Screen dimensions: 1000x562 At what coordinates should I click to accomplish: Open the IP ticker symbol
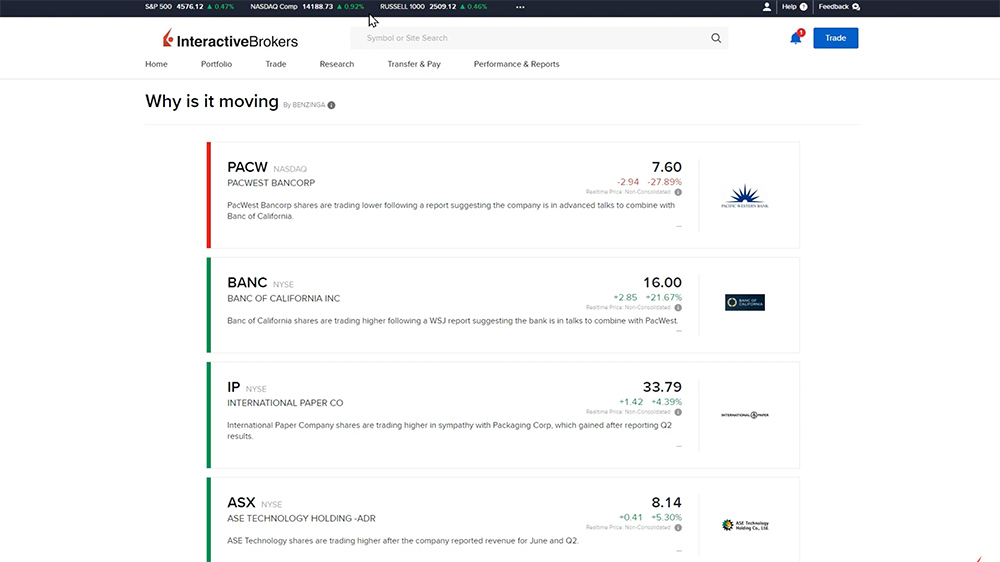(233, 387)
